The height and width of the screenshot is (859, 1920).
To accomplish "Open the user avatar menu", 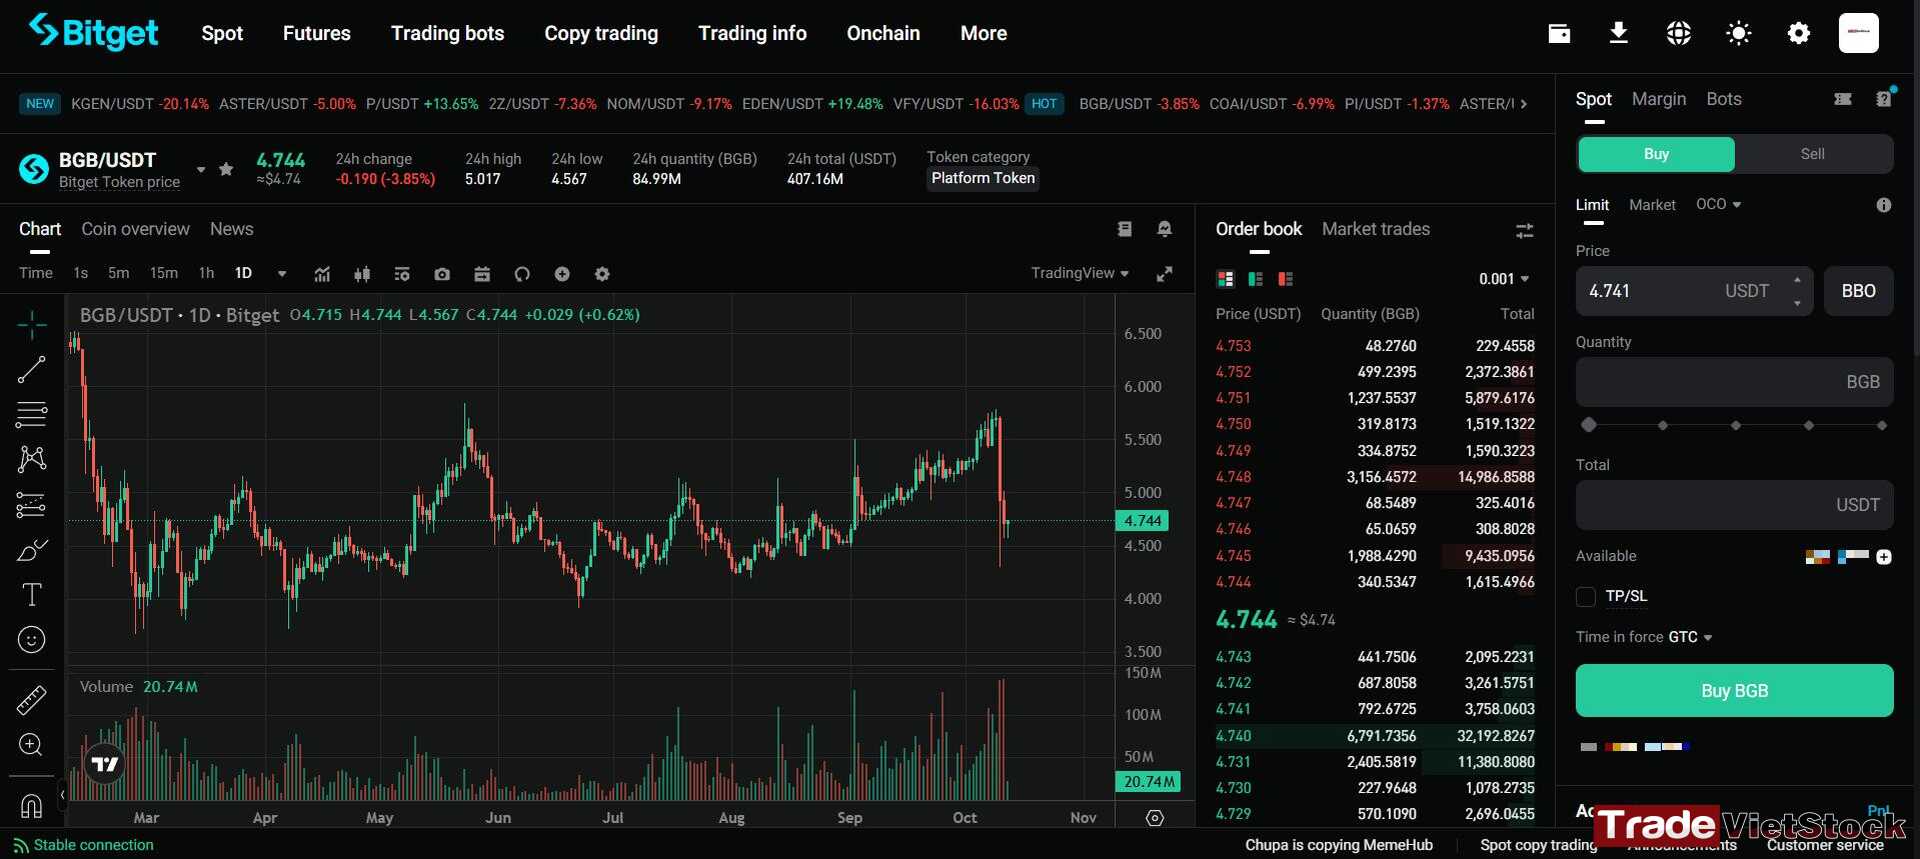I will coord(1859,33).
